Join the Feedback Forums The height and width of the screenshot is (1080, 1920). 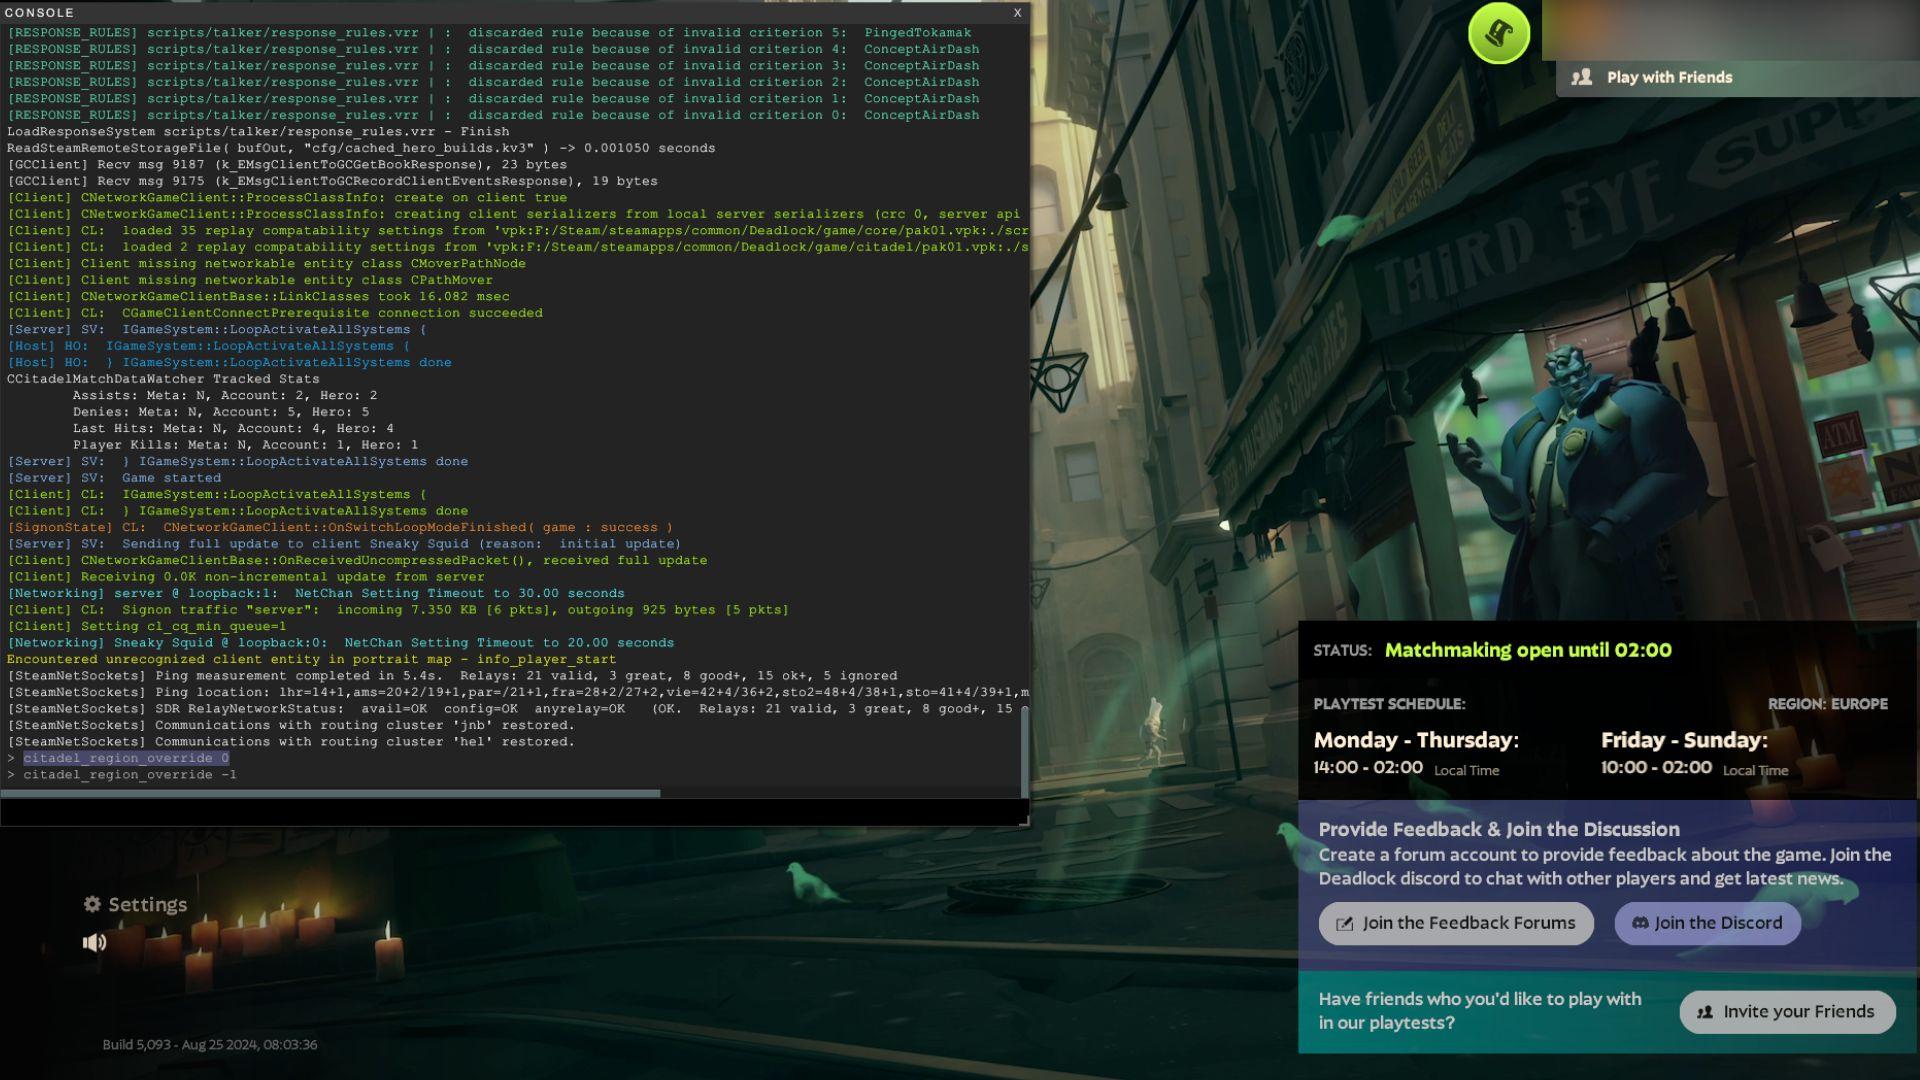pyautogui.click(x=1455, y=923)
